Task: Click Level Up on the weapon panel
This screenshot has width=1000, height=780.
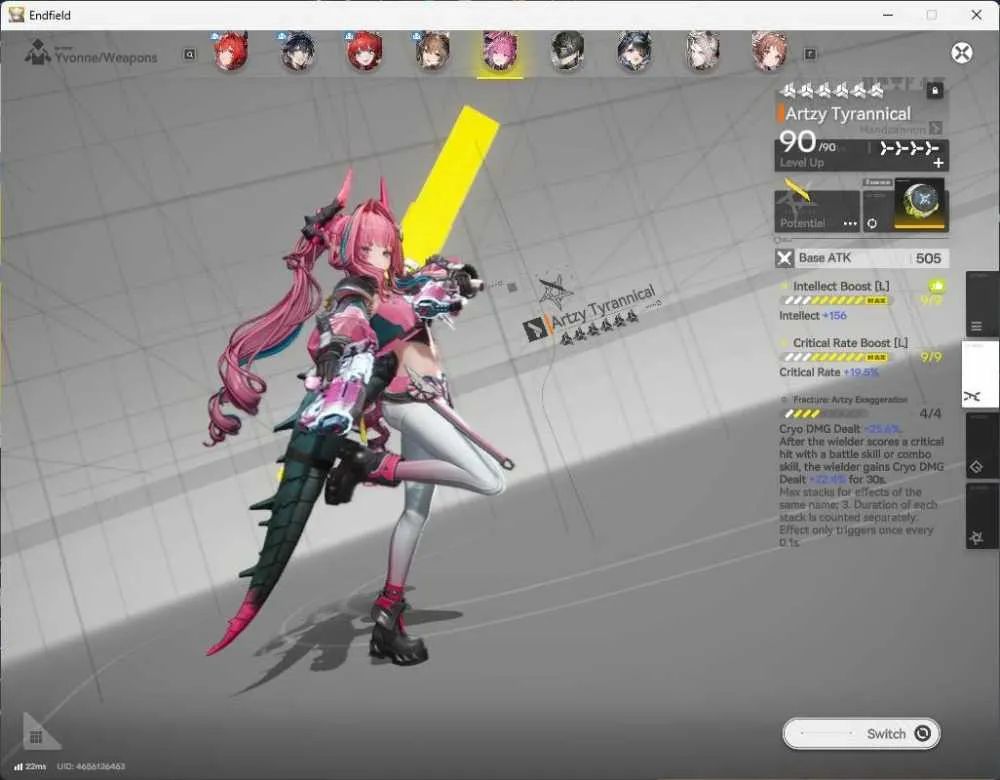Action: [802, 163]
